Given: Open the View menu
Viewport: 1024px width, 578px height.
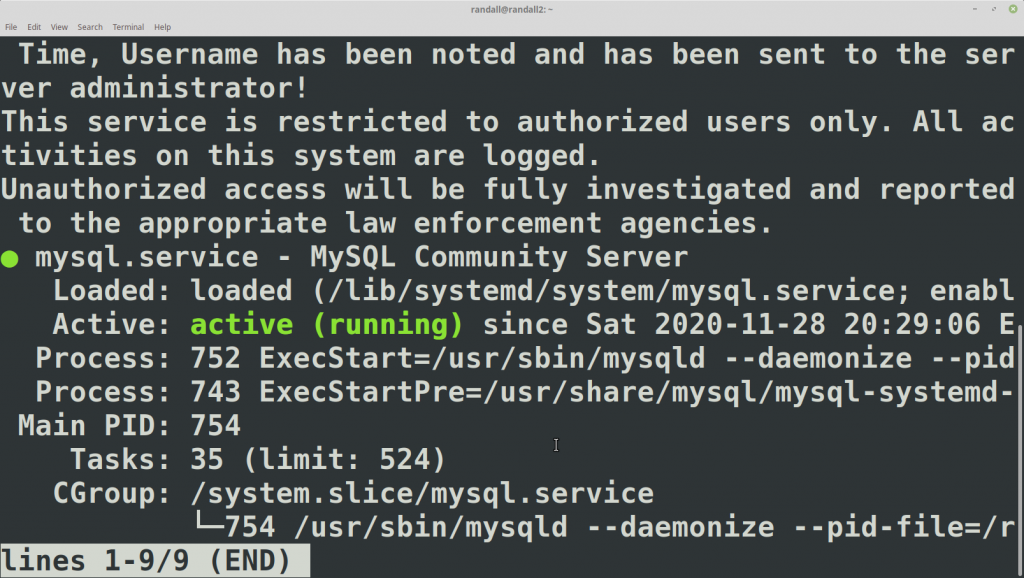Looking at the screenshot, I should point(59,27).
